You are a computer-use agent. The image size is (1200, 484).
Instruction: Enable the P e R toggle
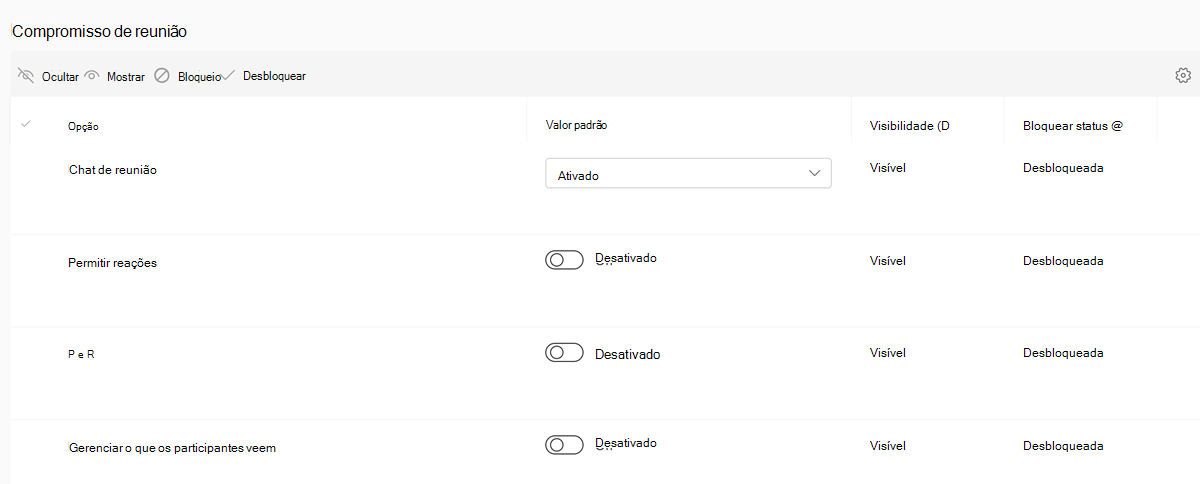[x=564, y=353]
